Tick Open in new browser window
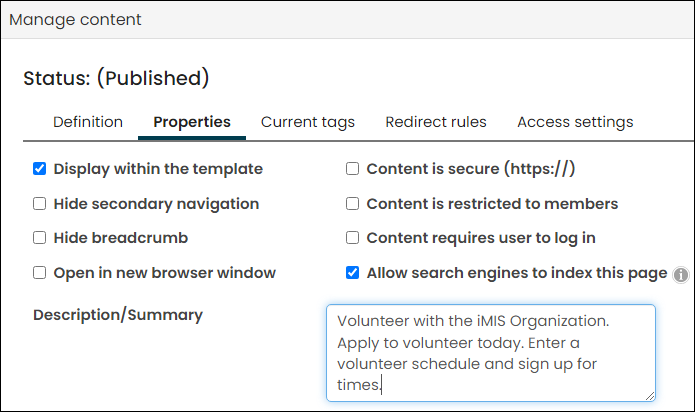Viewport: 695px width, 412px height. click(x=39, y=272)
